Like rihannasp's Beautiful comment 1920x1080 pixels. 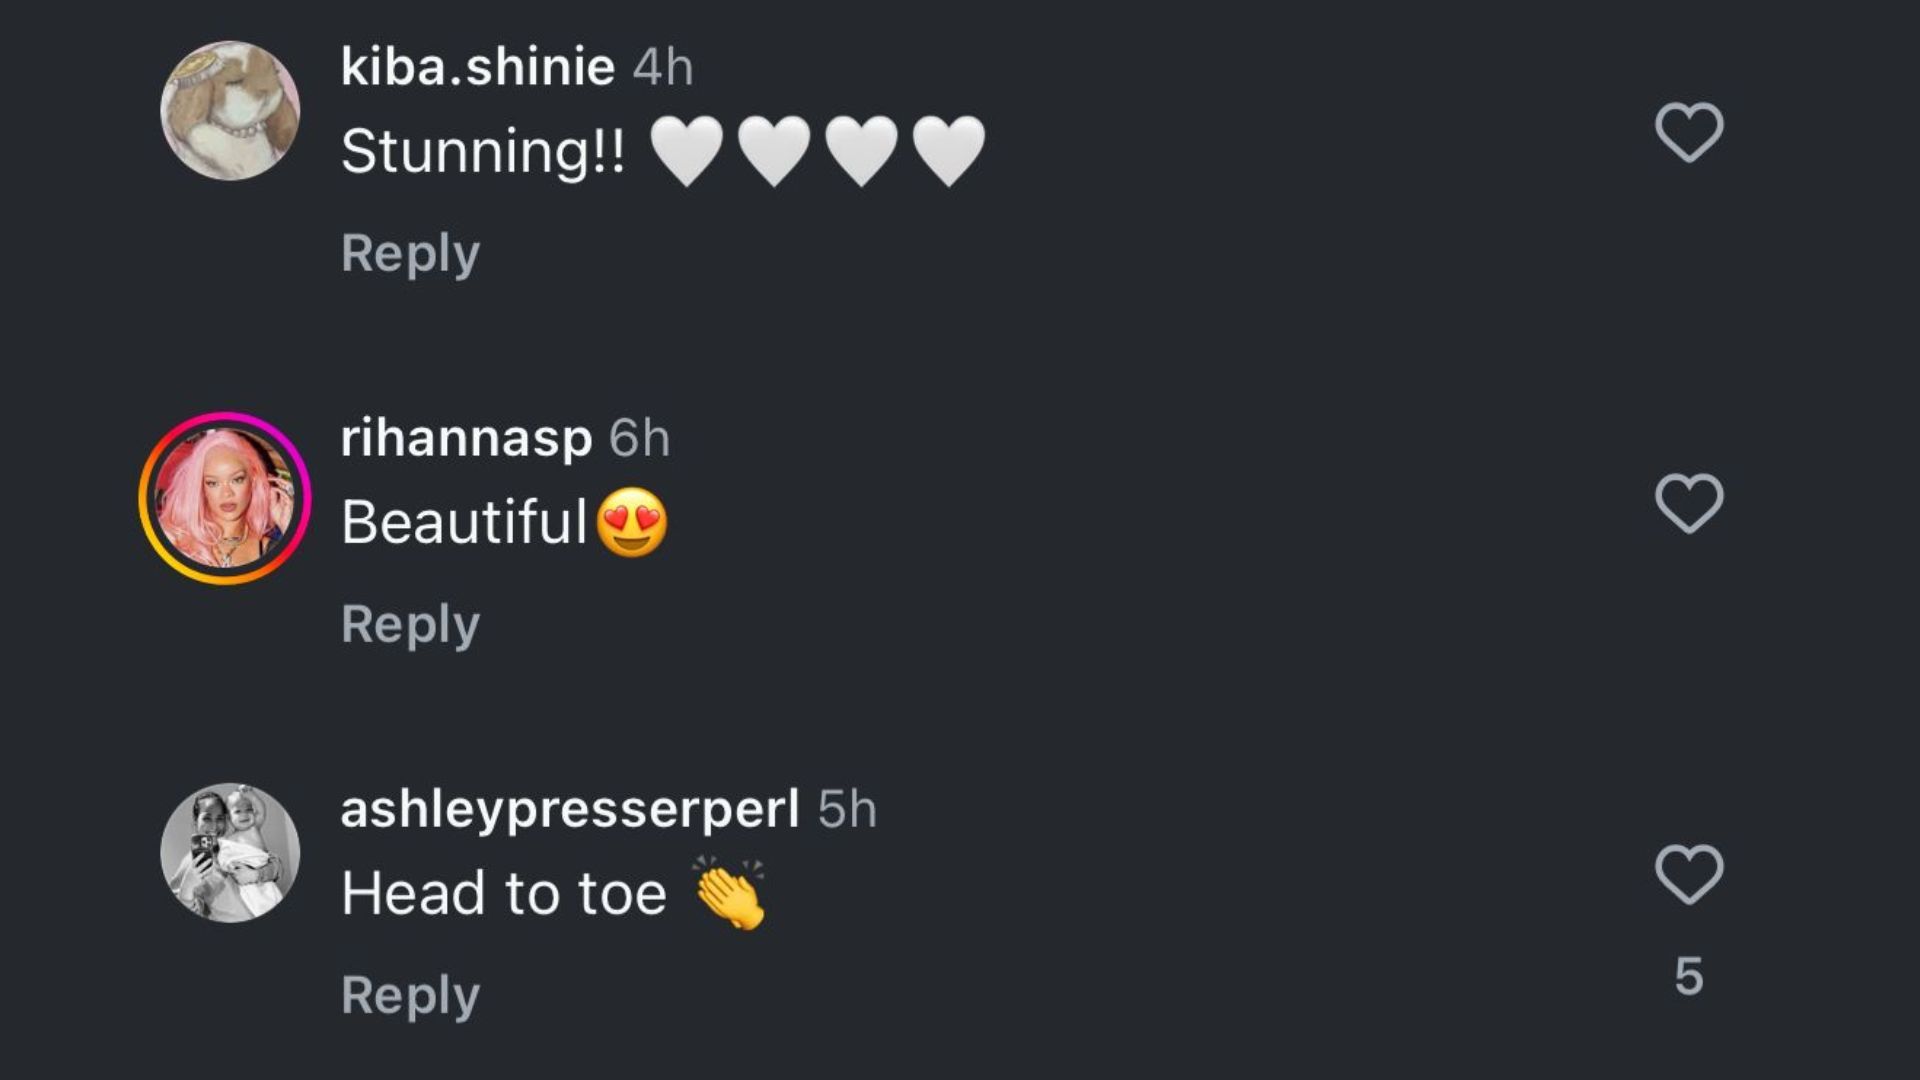coord(1689,503)
